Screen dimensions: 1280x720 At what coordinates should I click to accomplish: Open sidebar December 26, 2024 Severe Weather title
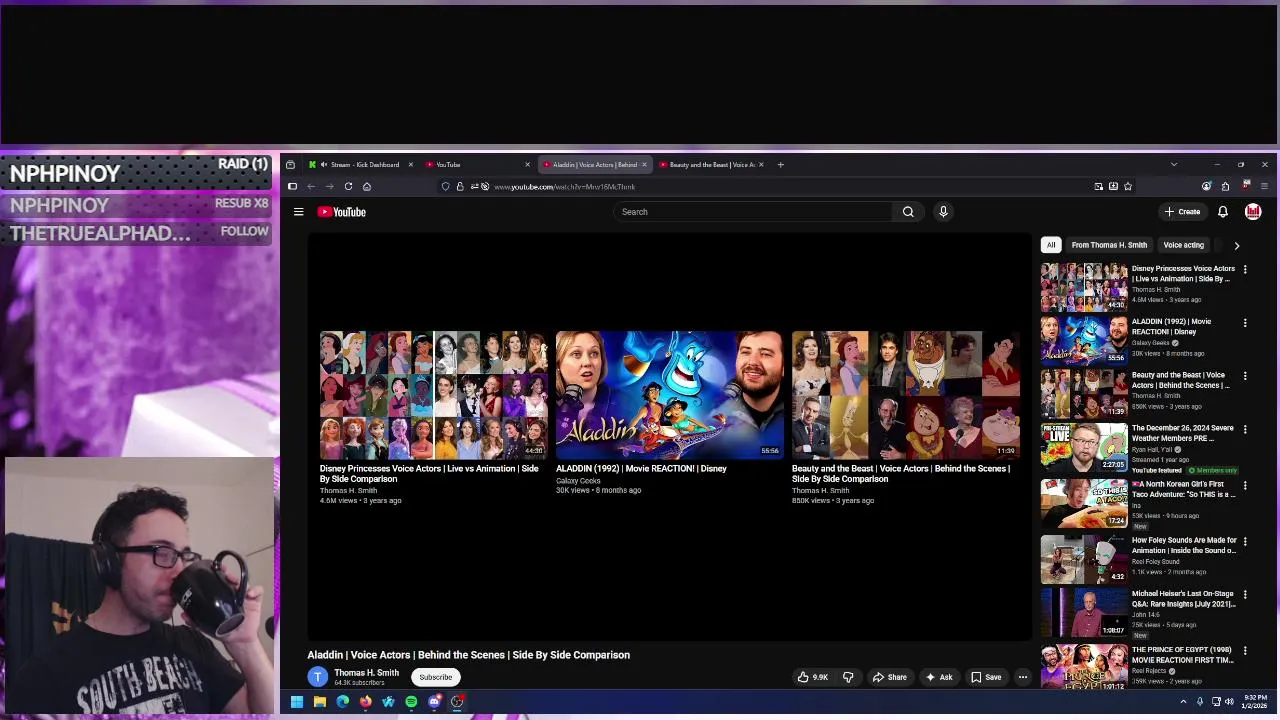(x=1183, y=433)
